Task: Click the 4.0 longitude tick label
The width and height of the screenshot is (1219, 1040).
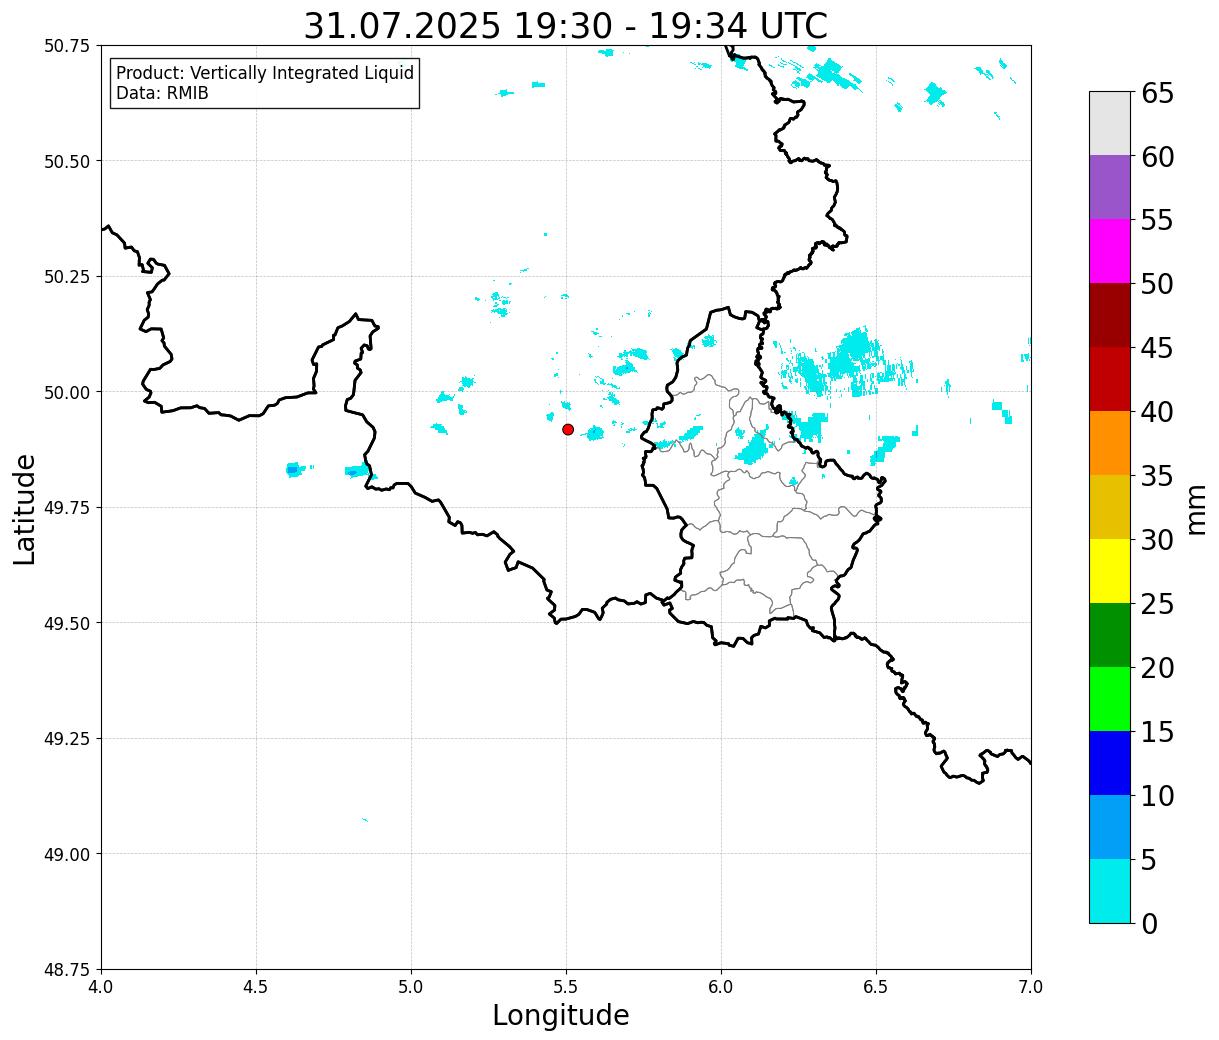Action: pyautogui.click(x=101, y=987)
